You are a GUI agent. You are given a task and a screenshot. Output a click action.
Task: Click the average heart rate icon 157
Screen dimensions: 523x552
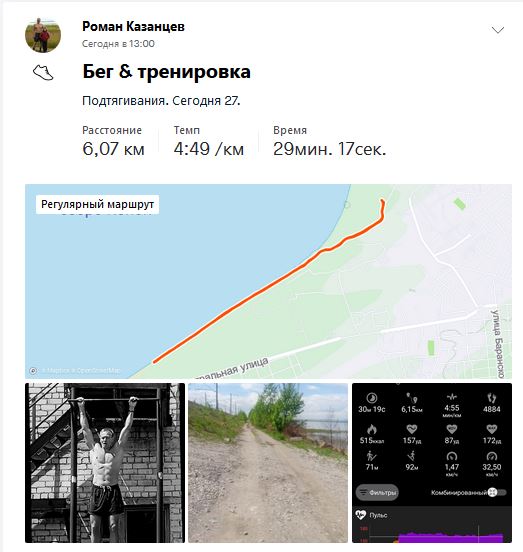(411, 429)
